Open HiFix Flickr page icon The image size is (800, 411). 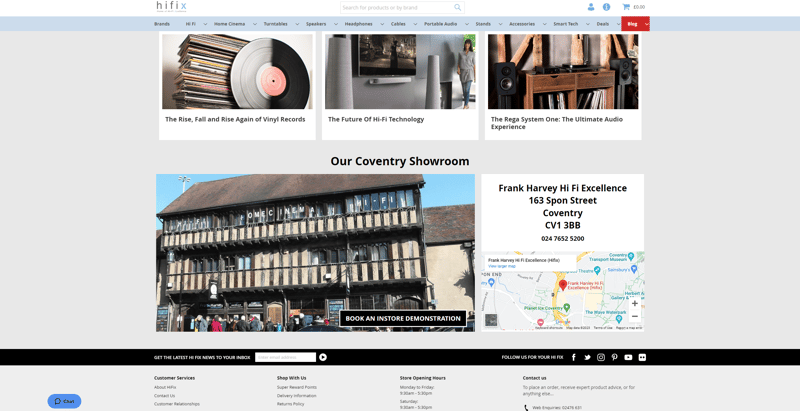coord(642,357)
